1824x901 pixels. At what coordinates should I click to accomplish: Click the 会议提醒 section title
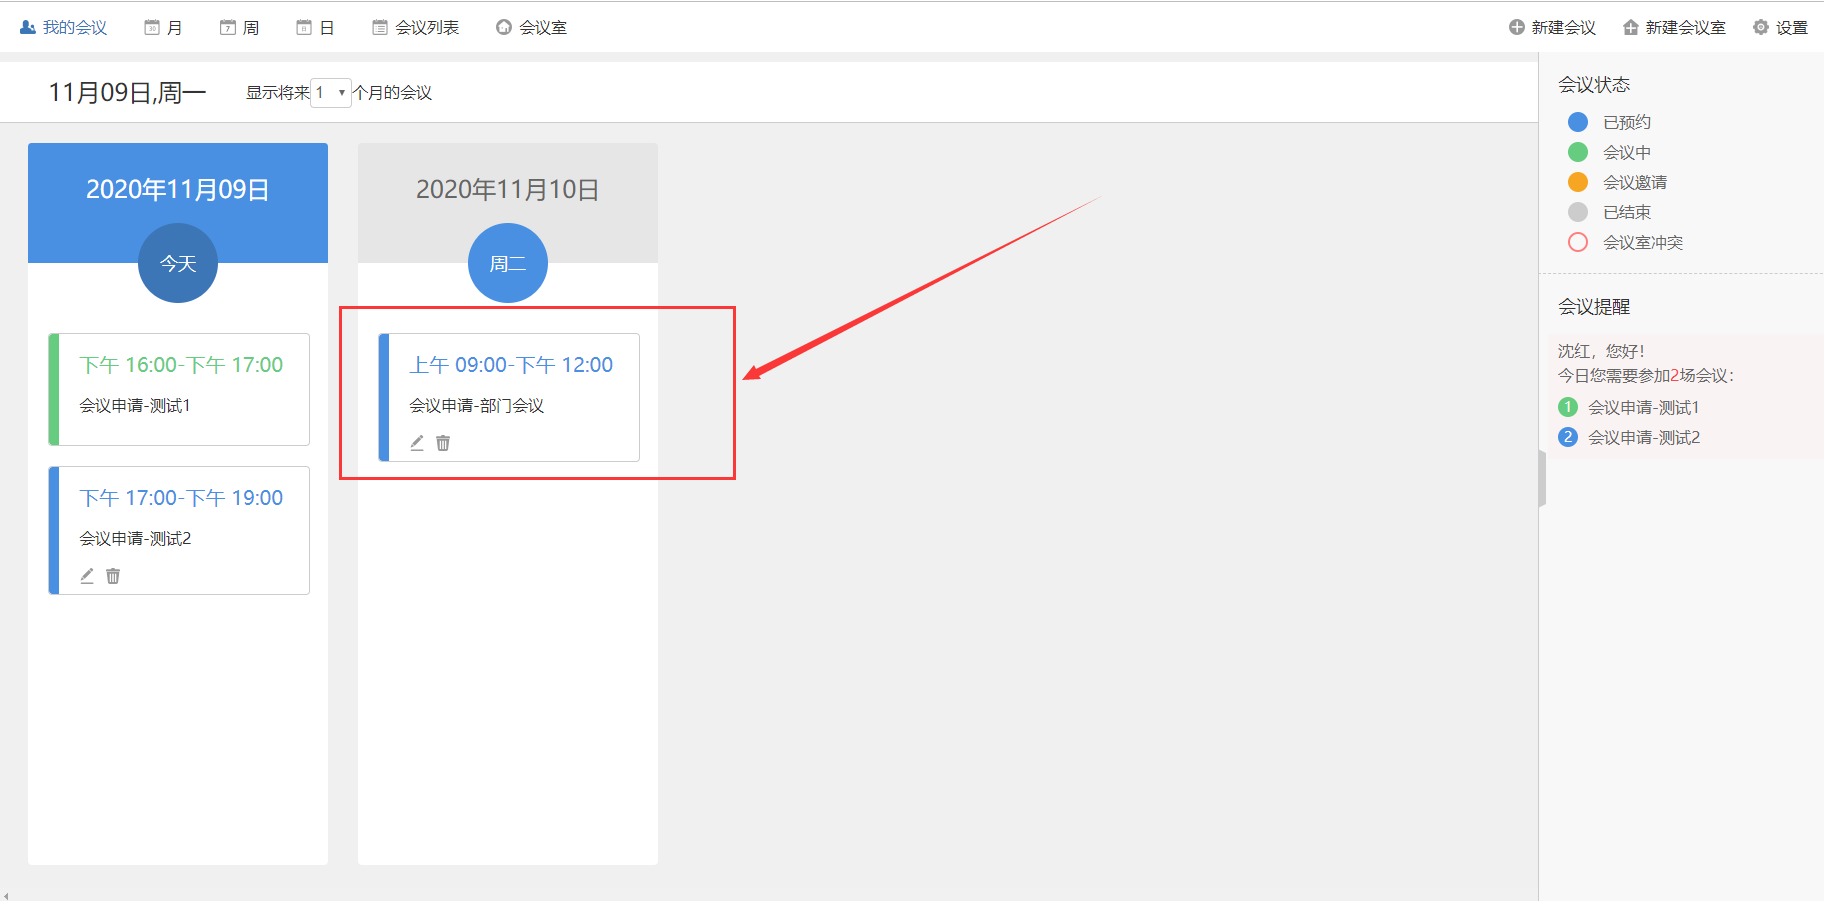(x=1594, y=307)
